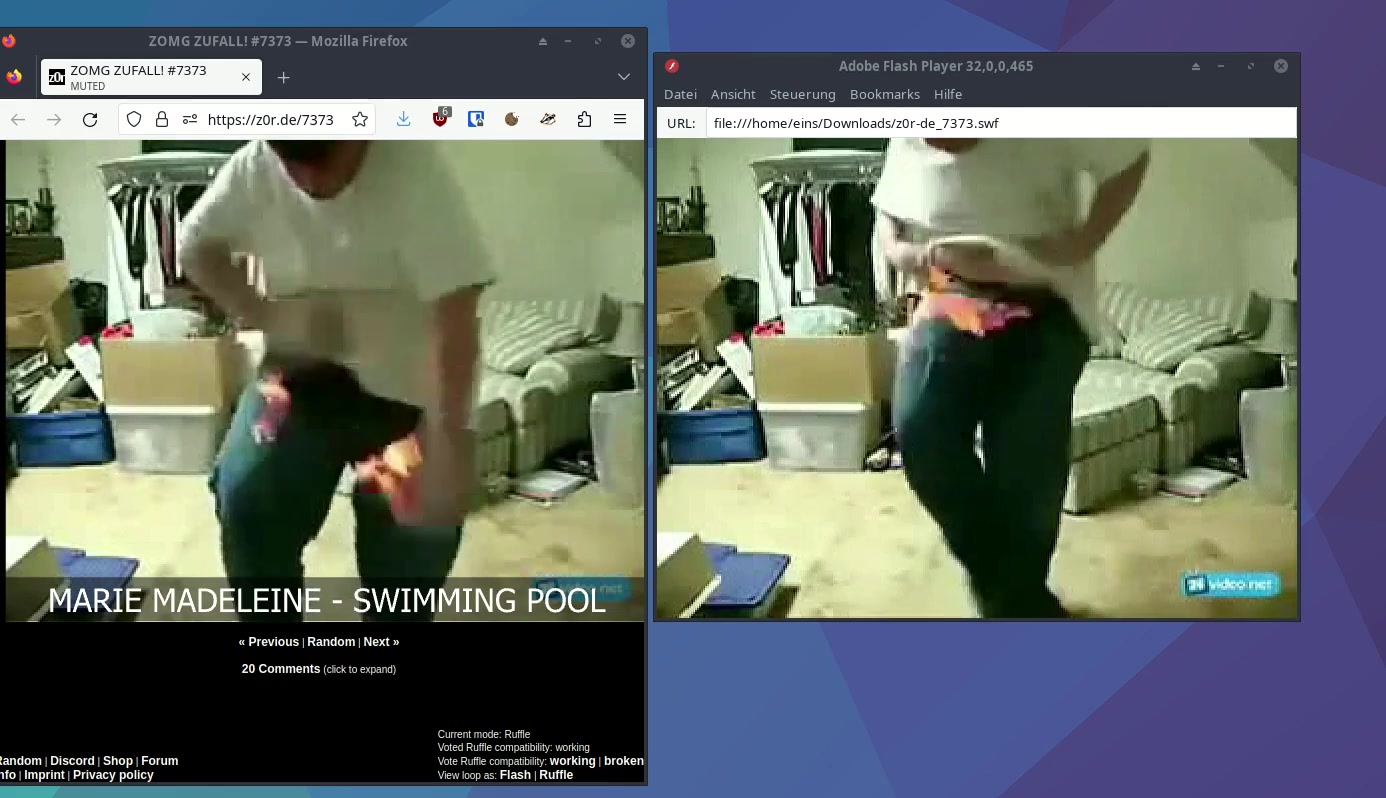Open the uBlock Origin extension popup
The image size is (1386, 798).
coord(439,119)
